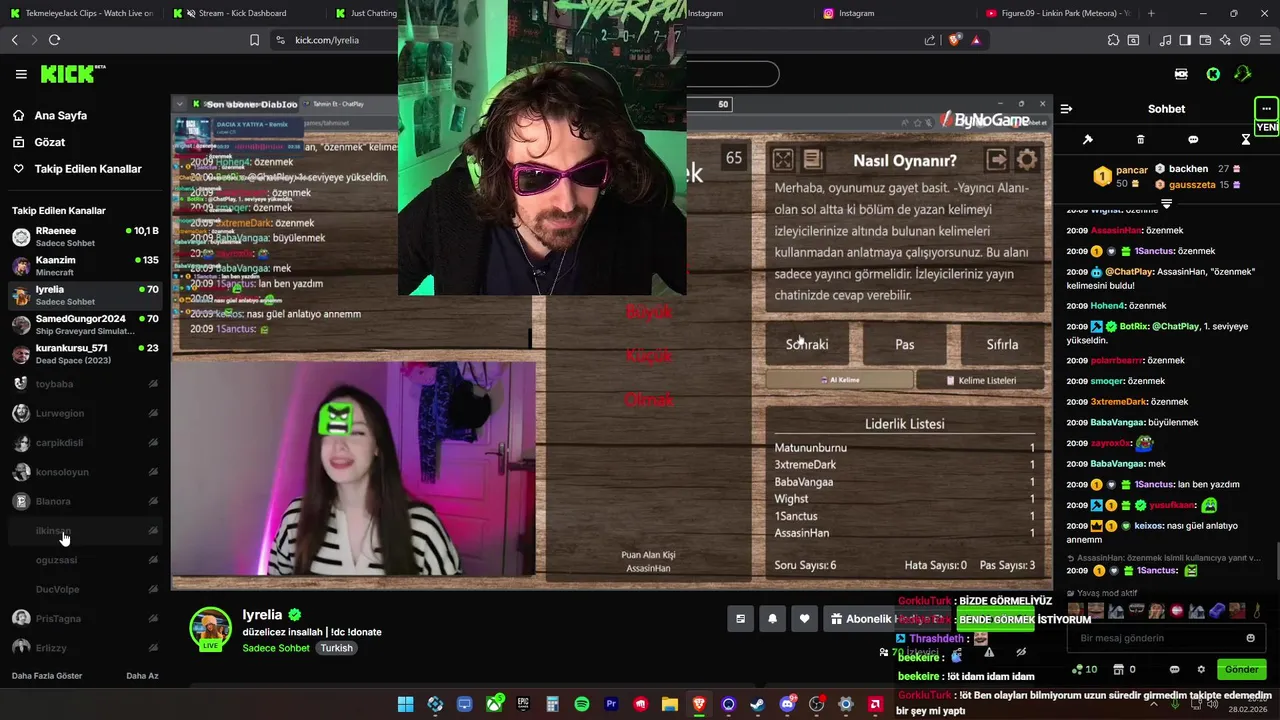This screenshot has width=1280, height=720.
Task: Click the green K profile icon
Action: pos(1213,74)
